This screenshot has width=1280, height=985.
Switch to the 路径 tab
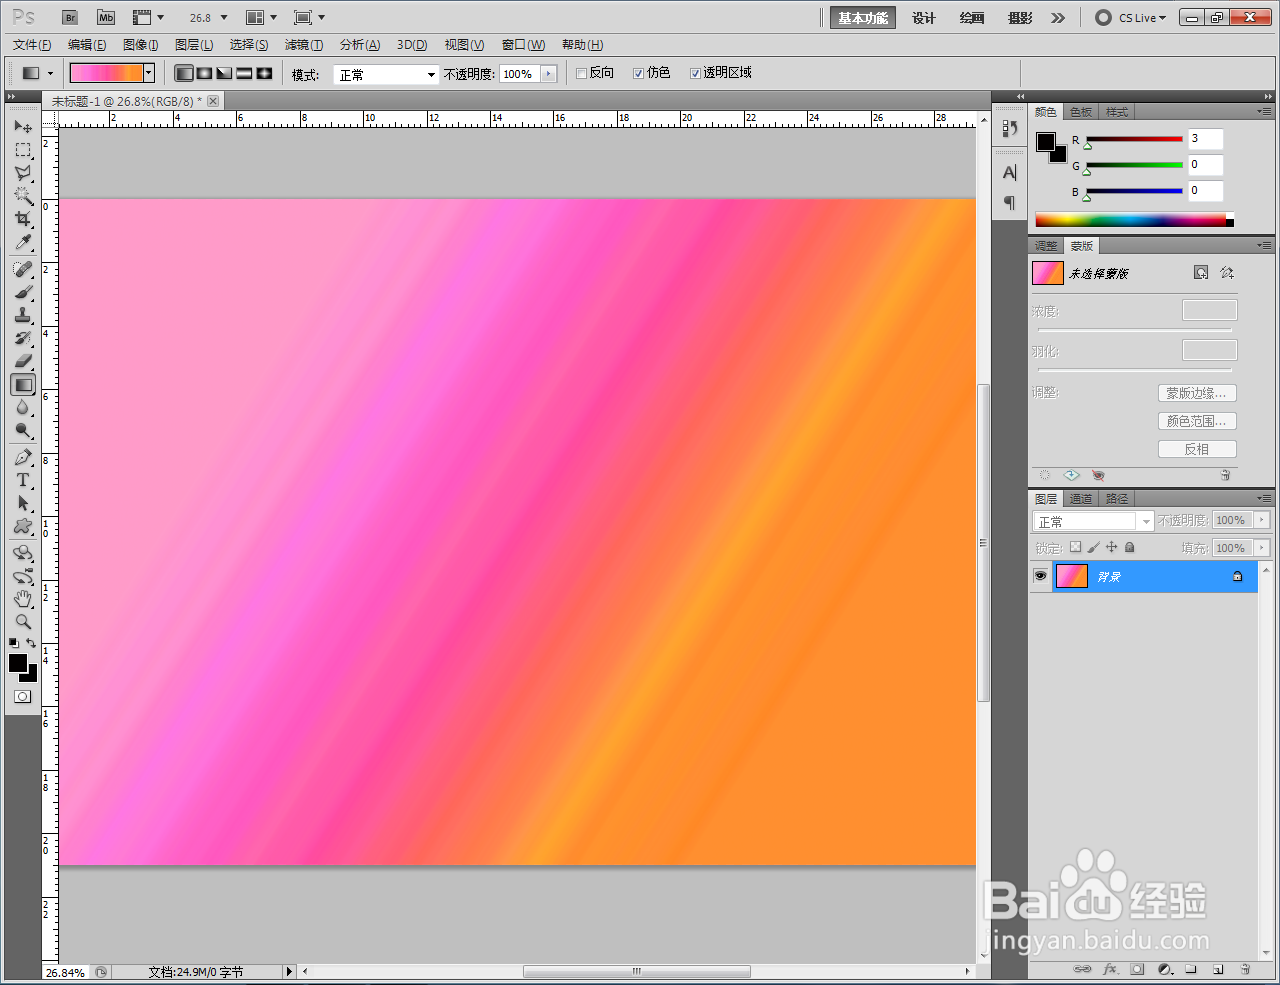point(1117,499)
